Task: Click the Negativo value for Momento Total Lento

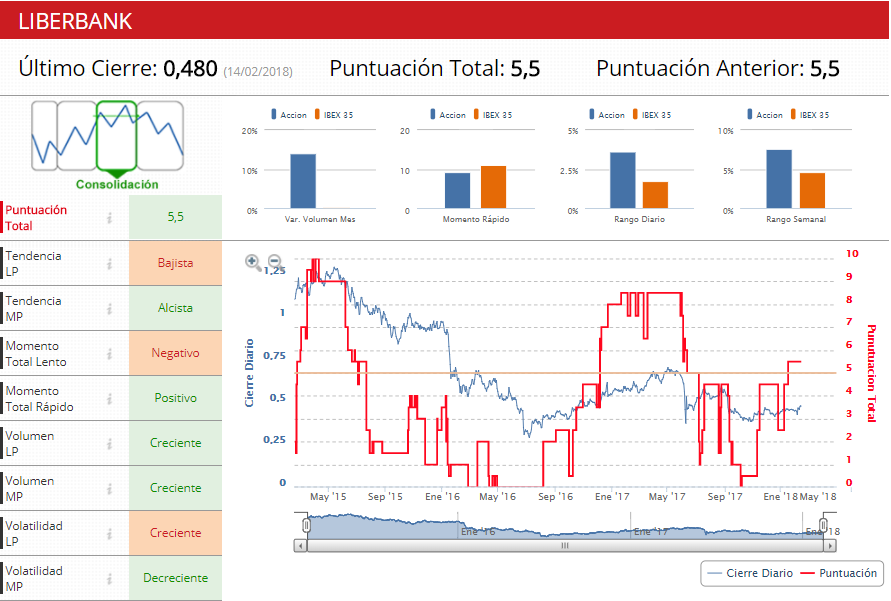Action: click(176, 353)
